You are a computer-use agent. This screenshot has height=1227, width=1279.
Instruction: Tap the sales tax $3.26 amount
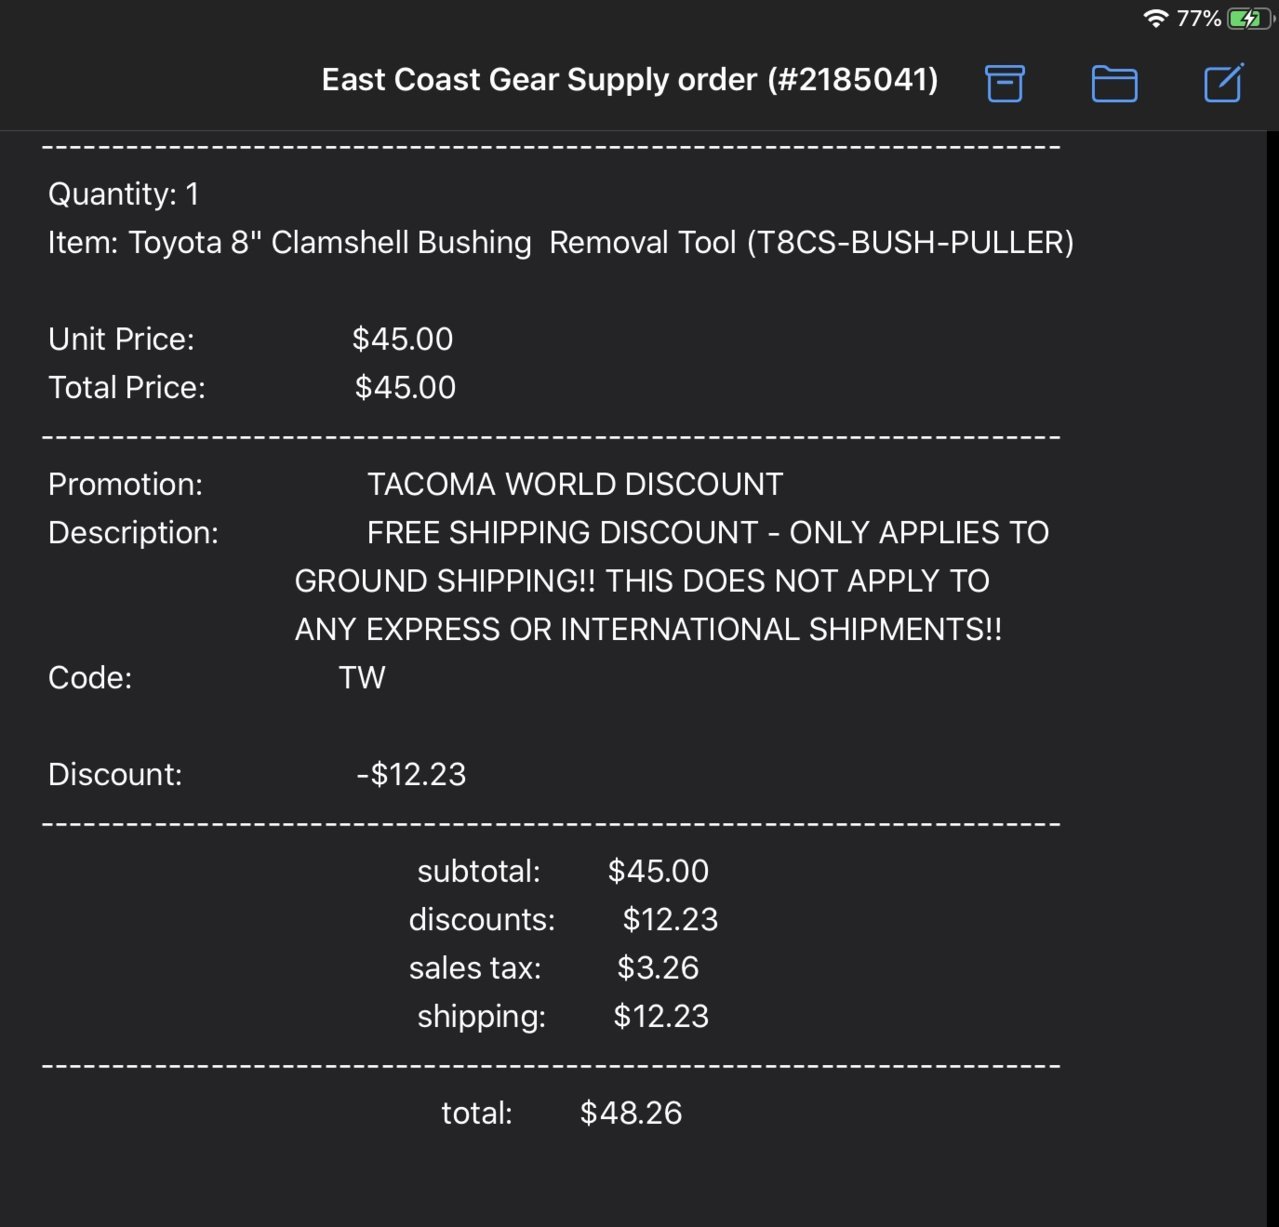(658, 968)
